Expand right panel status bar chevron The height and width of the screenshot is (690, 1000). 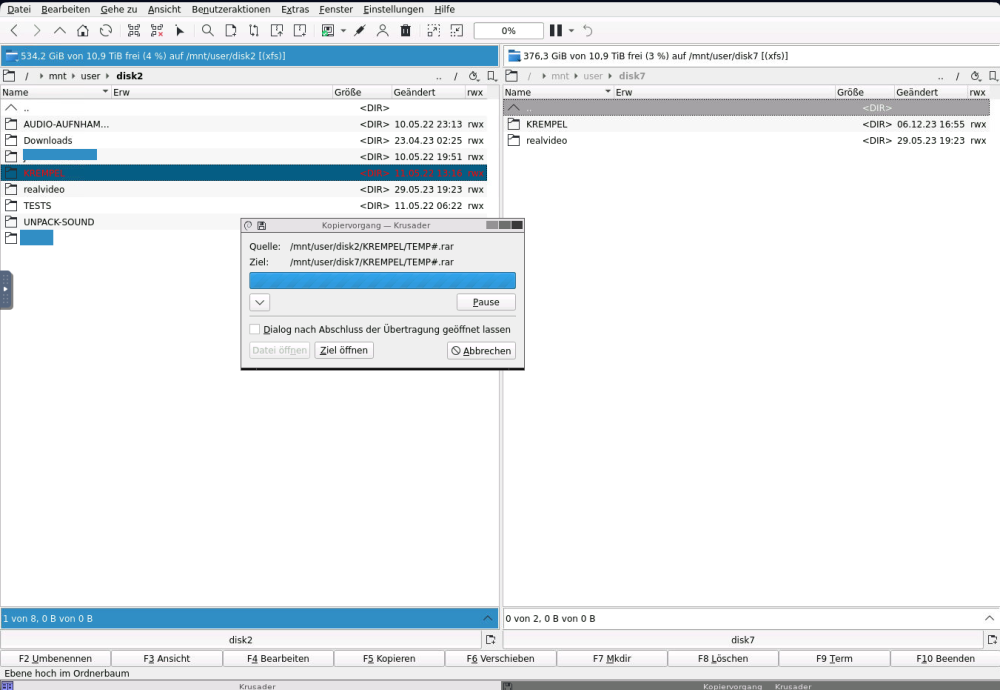[x=989, y=618]
